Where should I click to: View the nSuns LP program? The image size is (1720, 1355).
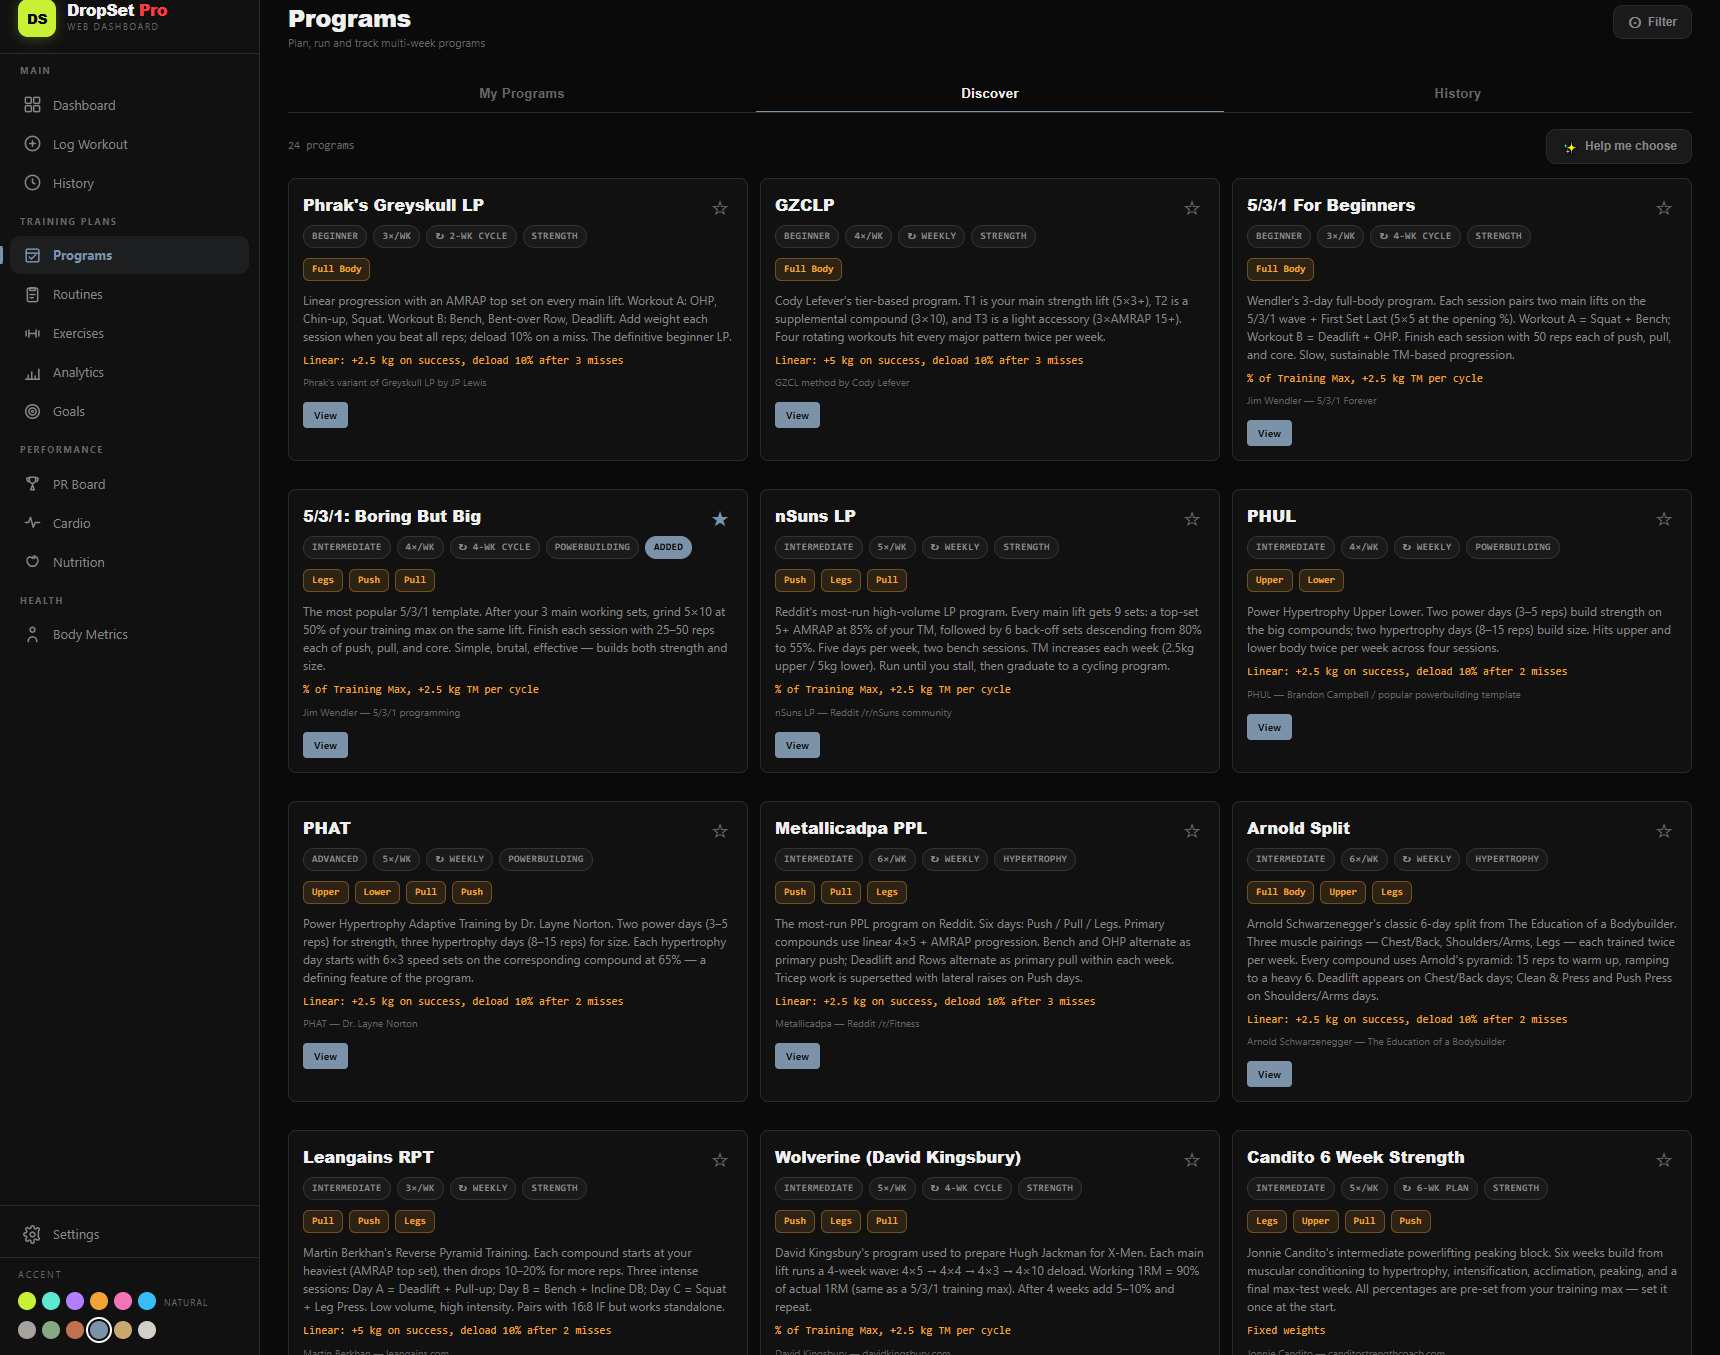[x=797, y=745]
